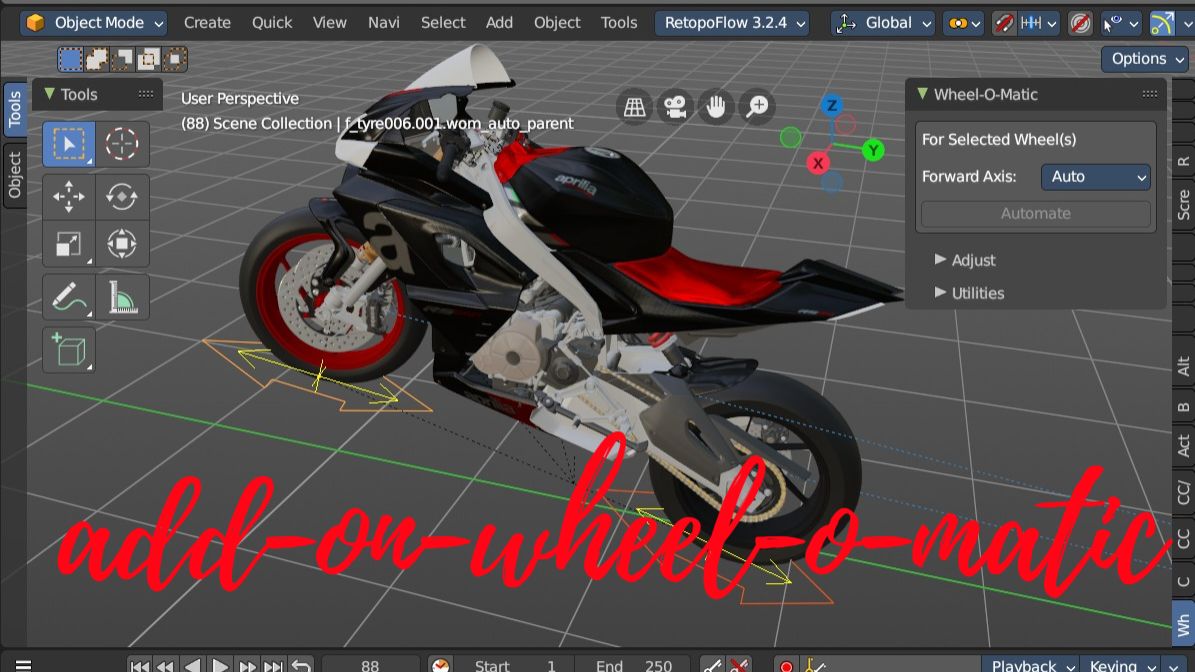Viewport: 1195px width, 672px height.
Task: Open RetopoFlow 3.2.4 dropdown
Action: [x=732, y=23]
